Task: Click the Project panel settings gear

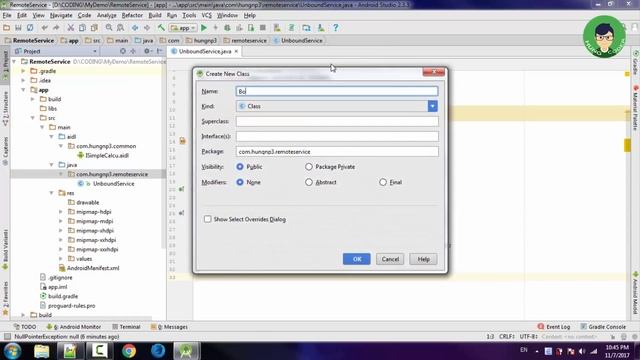Action: pyautogui.click(x=147, y=51)
